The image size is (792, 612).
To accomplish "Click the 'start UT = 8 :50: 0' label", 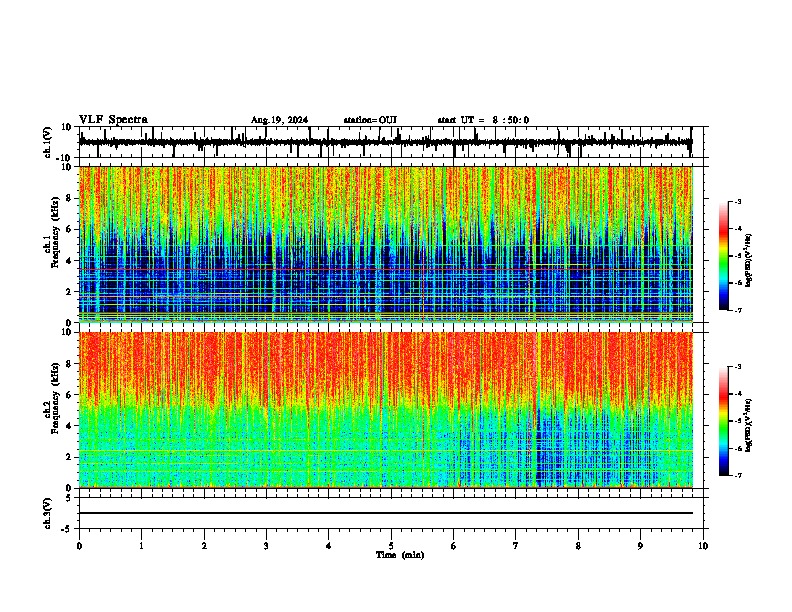I will (483, 120).
